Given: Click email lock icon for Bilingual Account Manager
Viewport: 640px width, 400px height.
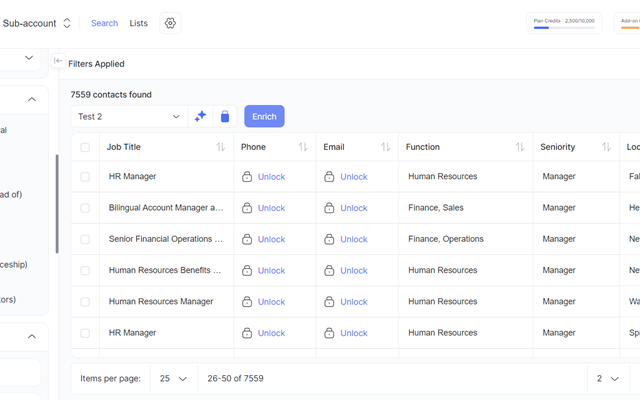Looking at the screenshot, I should point(329,208).
